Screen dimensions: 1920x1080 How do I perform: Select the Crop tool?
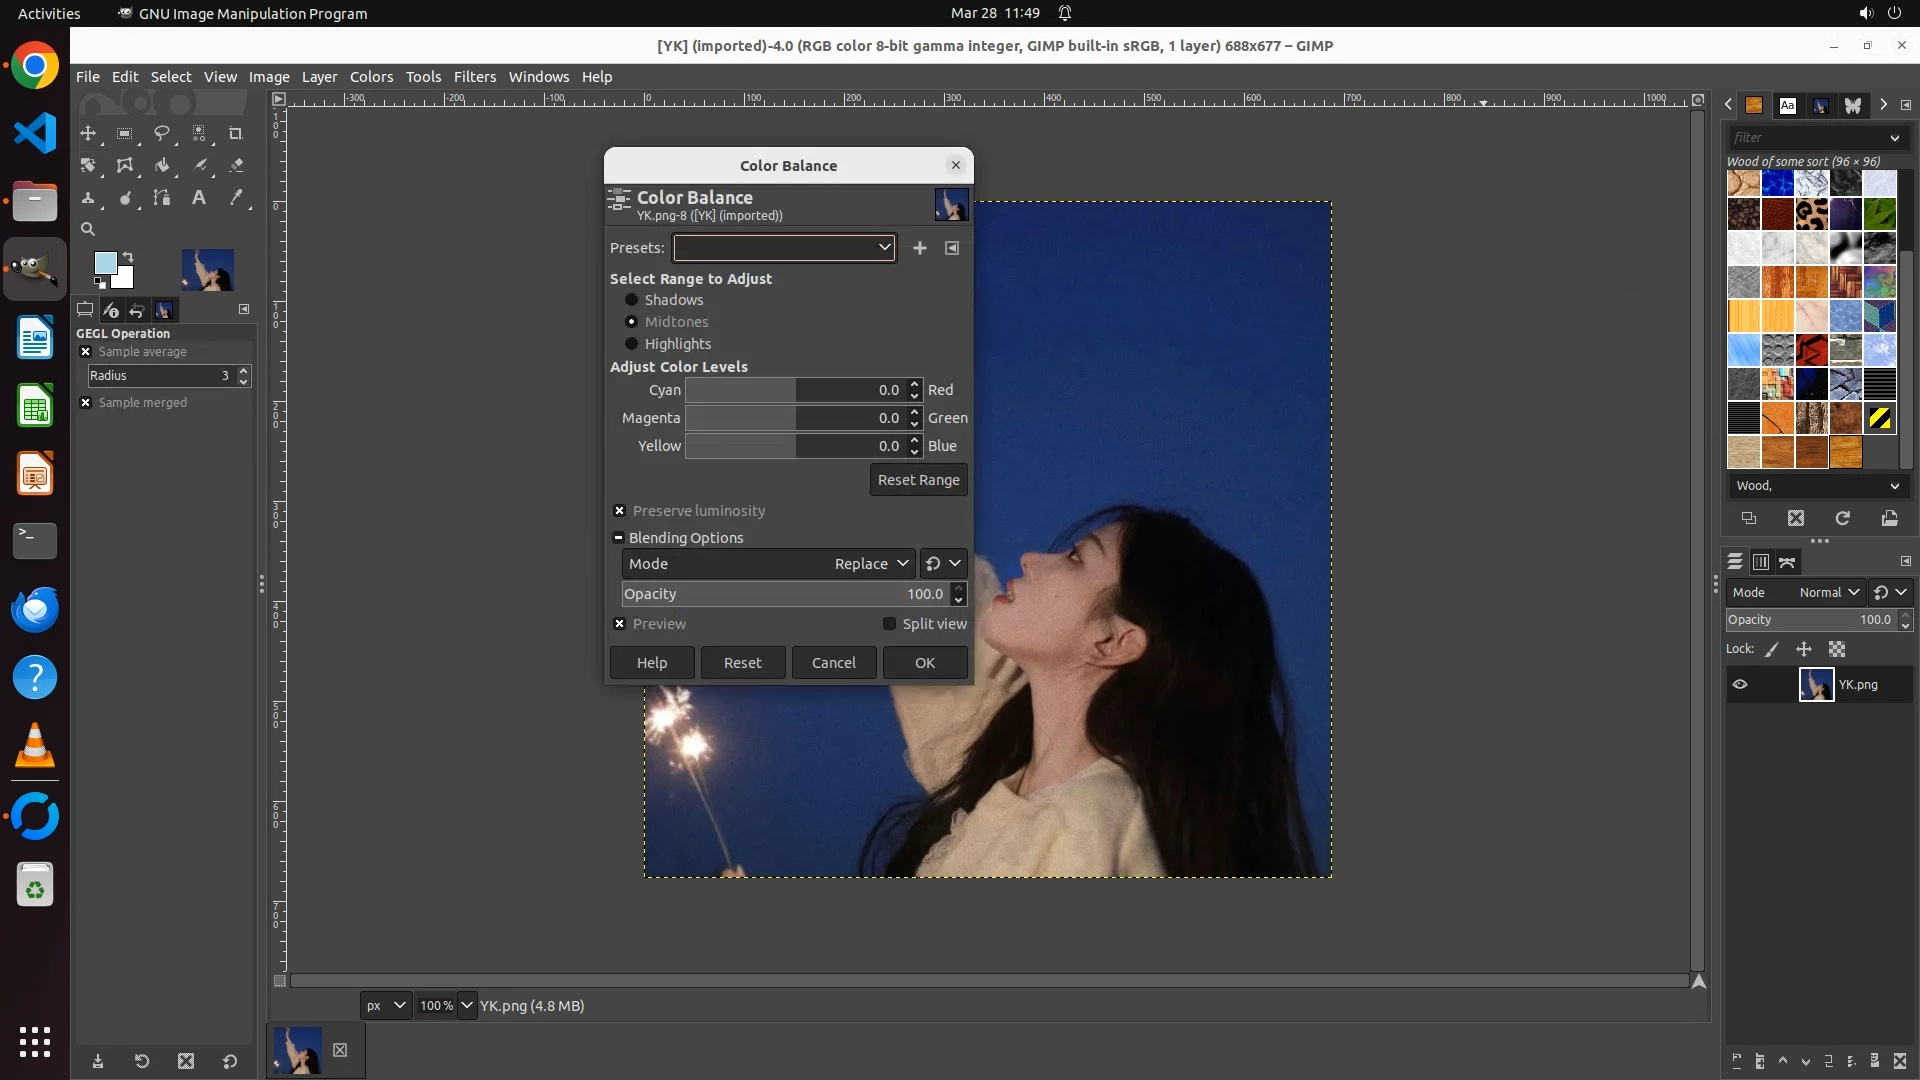236,133
